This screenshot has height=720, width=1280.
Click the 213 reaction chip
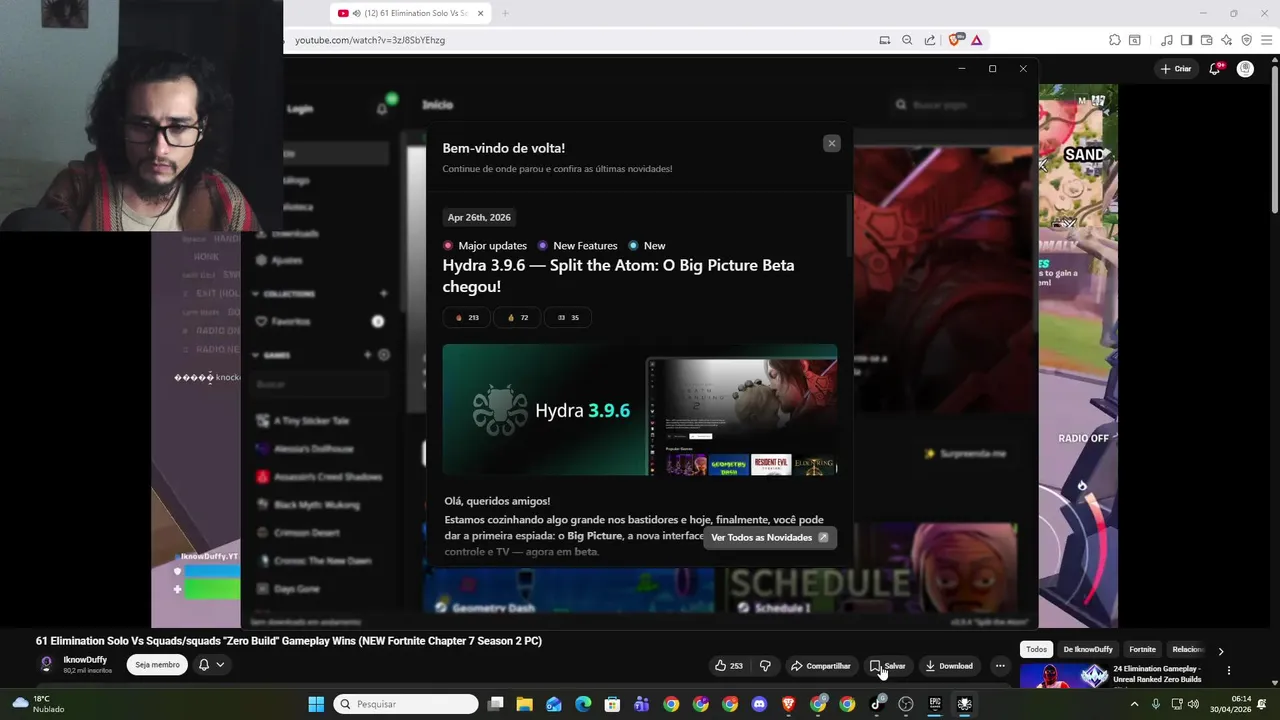[467, 318]
